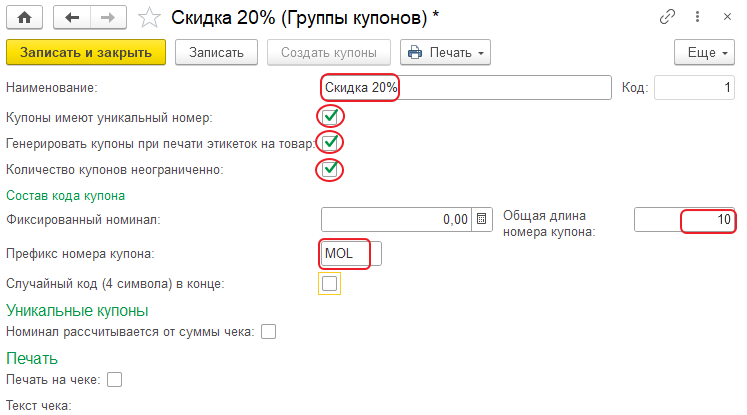
Task: Open calculator in Фиксированный номинал field
Action: click(481, 219)
